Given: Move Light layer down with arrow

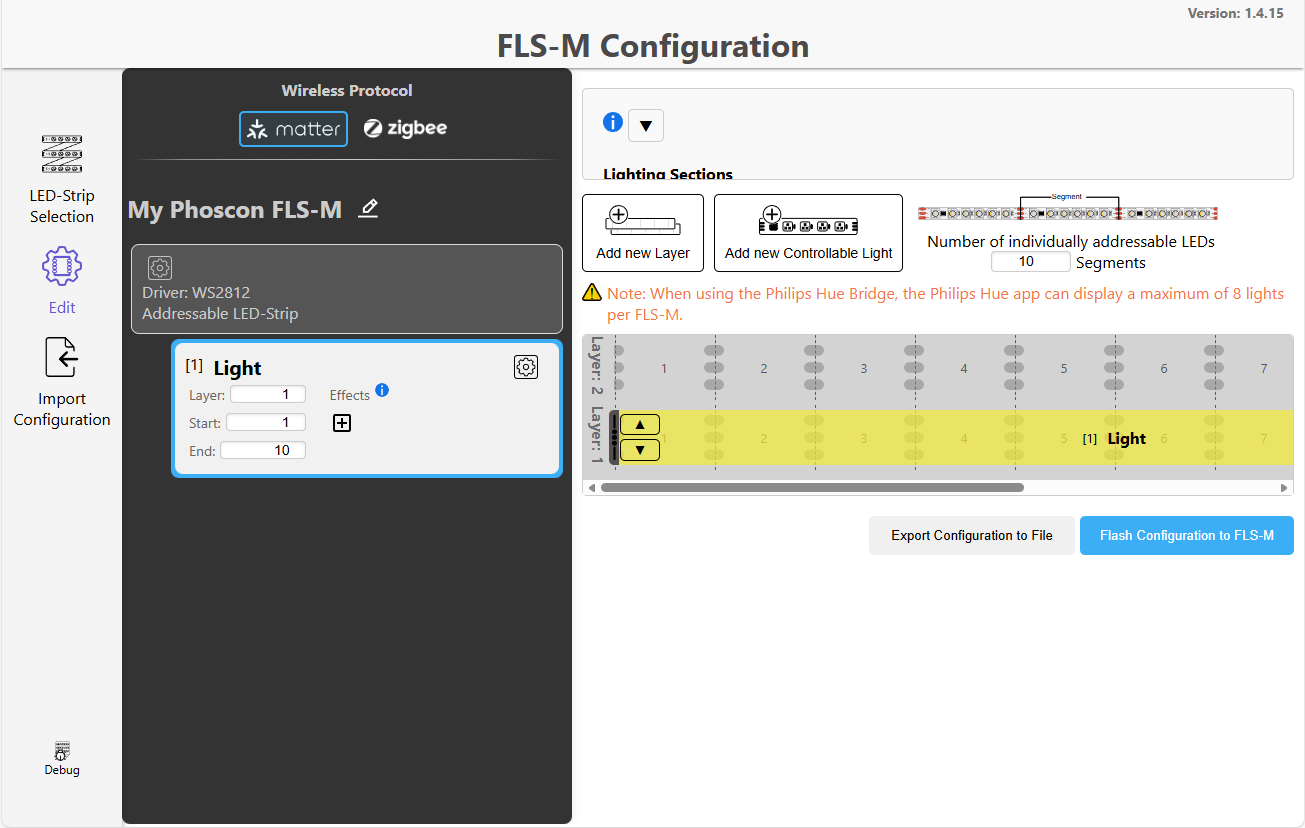Looking at the screenshot, I should [x=640, y=450].
